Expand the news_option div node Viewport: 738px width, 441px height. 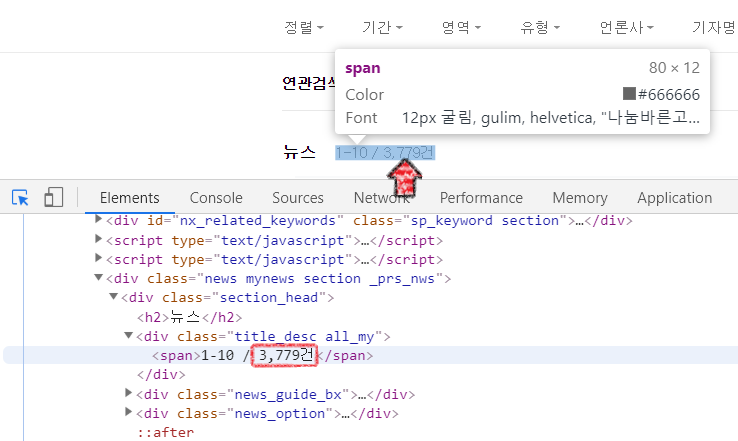(128, 412)
